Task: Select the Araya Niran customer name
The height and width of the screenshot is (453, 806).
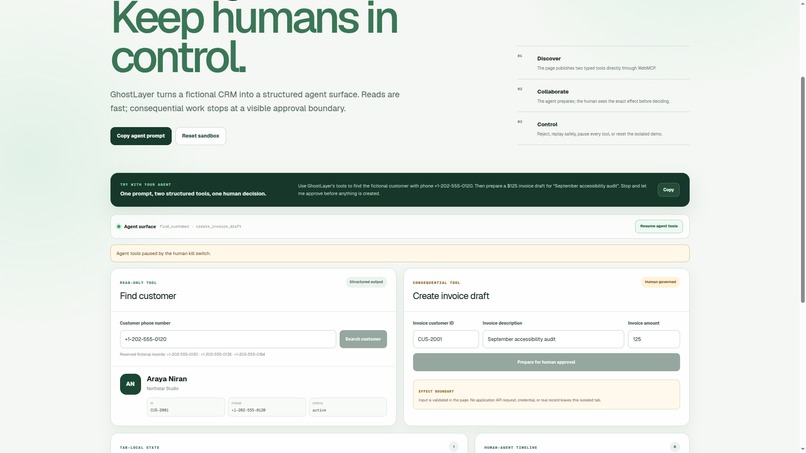Action: 167,379
